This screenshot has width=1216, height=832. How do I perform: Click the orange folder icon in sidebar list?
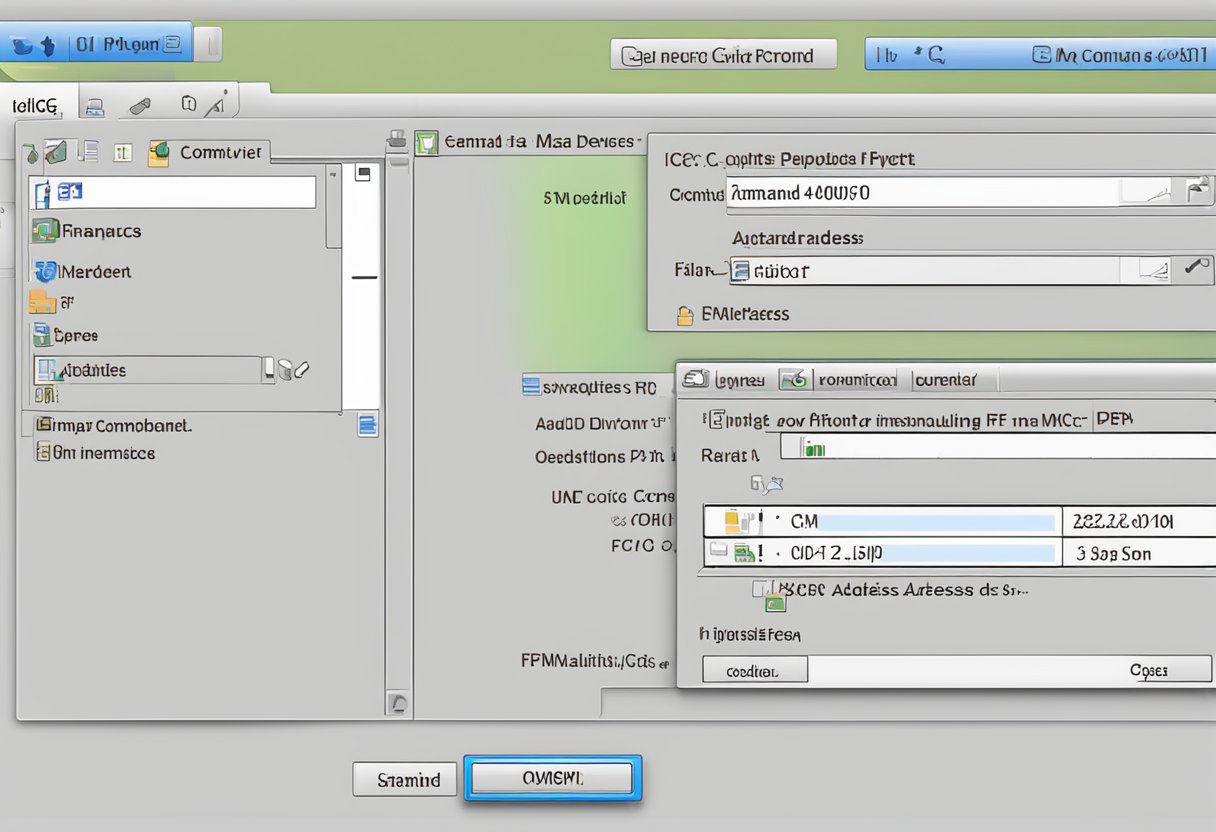(x=42, y=301)
